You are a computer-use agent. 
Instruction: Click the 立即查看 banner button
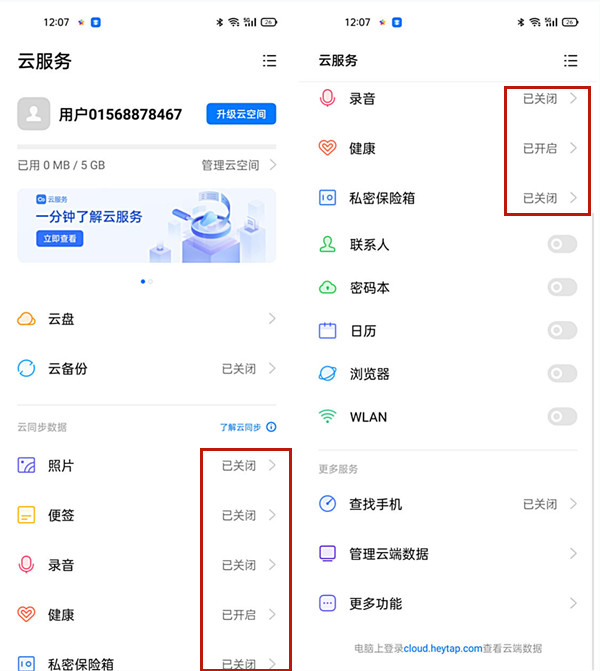(x=59, y=238)
